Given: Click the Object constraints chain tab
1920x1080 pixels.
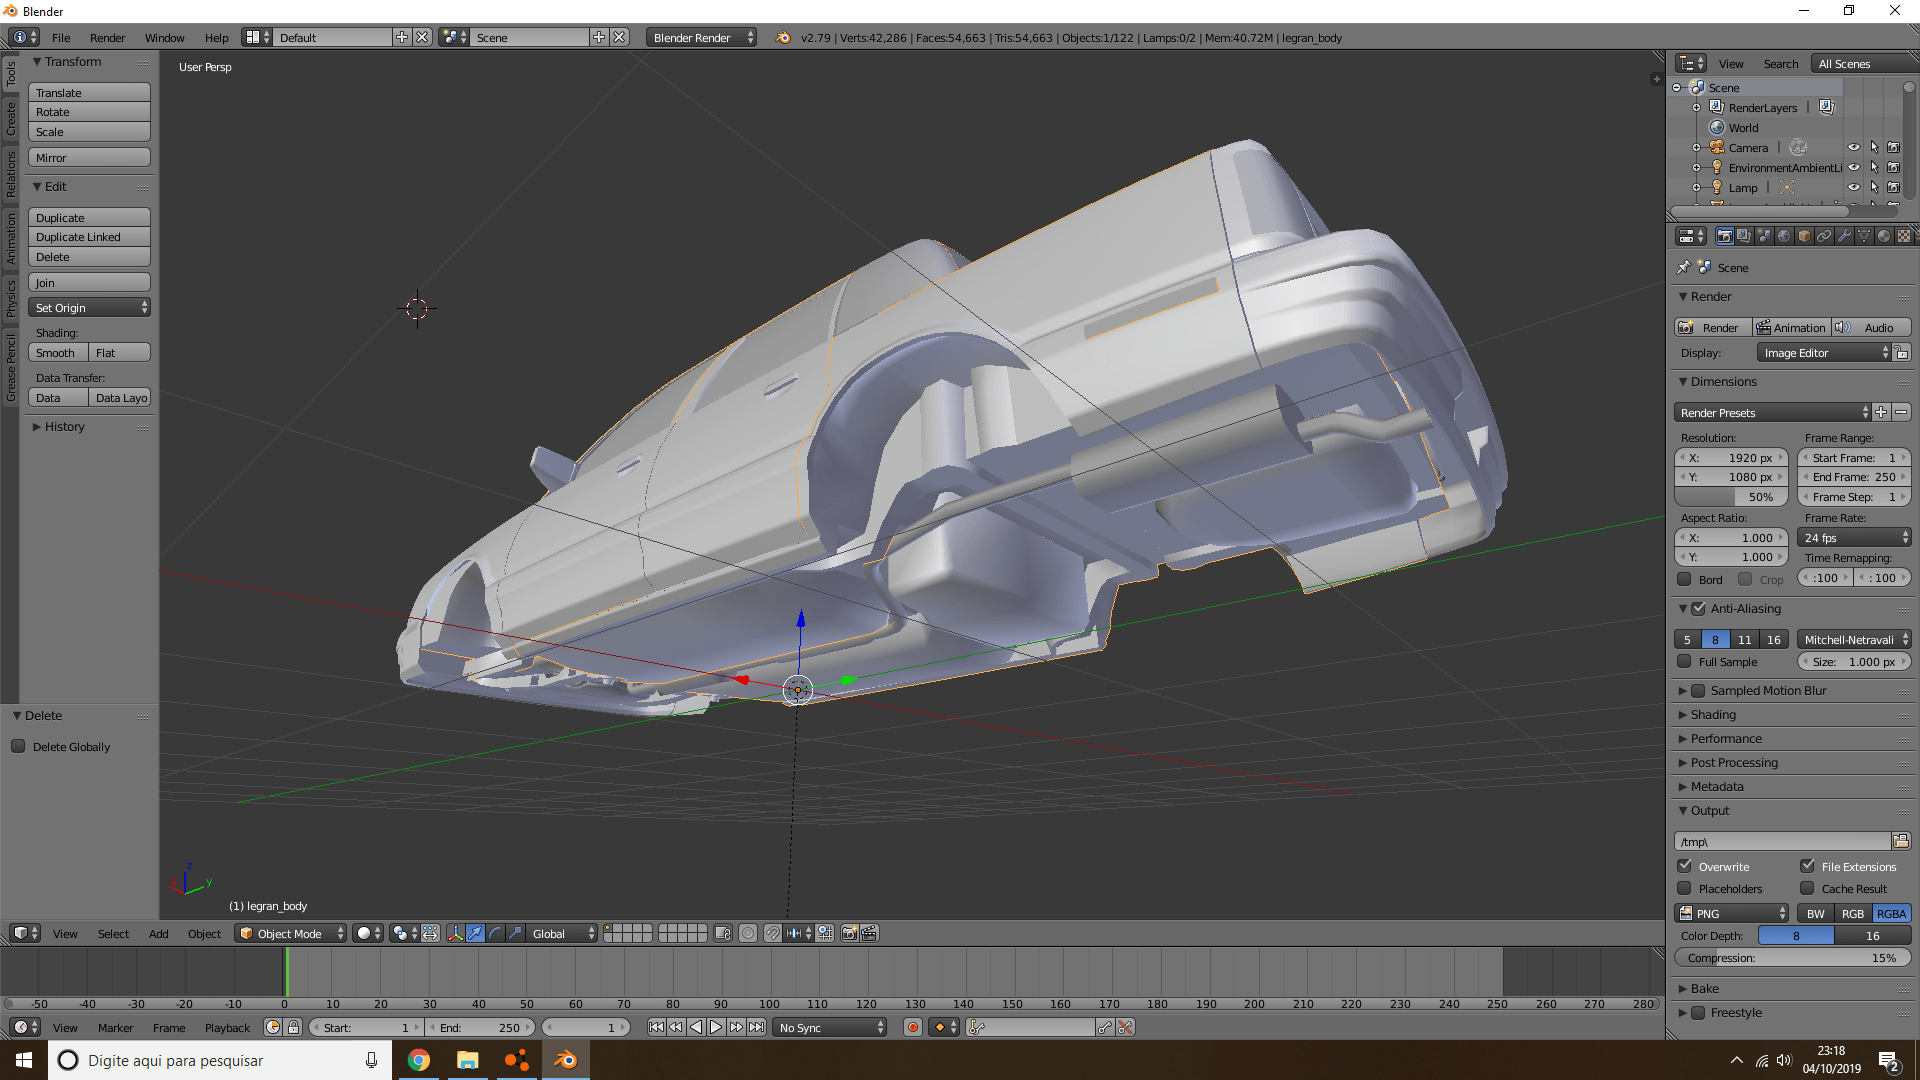Looking at the screenshot, I should click(x=1824, y=237).
